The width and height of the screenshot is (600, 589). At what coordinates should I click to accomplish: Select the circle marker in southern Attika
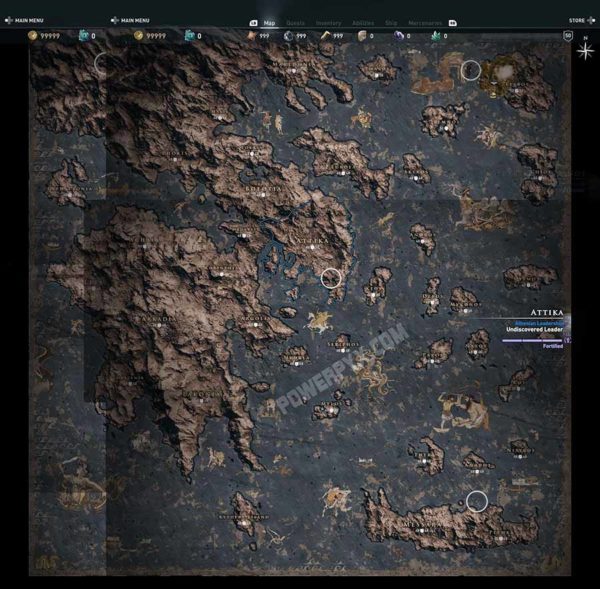[331, 279]
